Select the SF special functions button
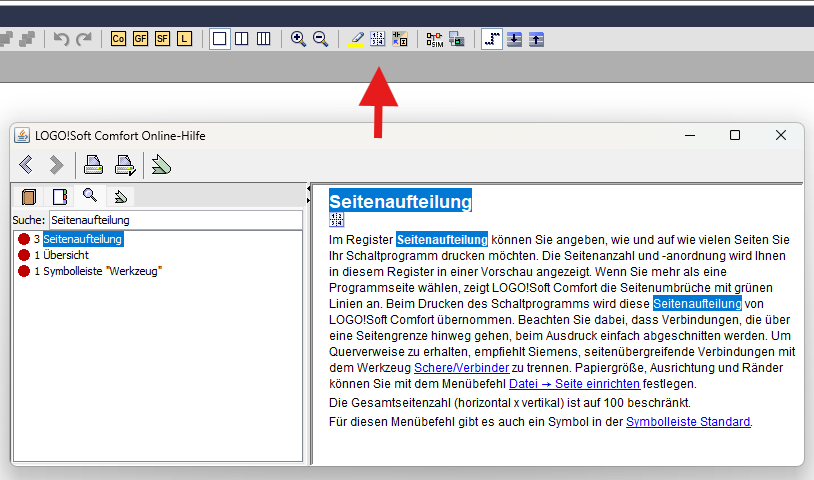The image size is (814, 480). (162, 39)
